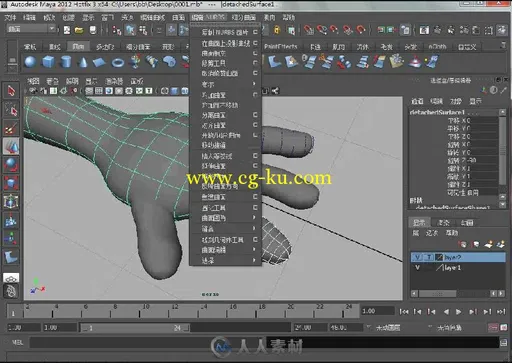Click Translate X channel label
Screen dimensions: 512x363
(459, 120)
